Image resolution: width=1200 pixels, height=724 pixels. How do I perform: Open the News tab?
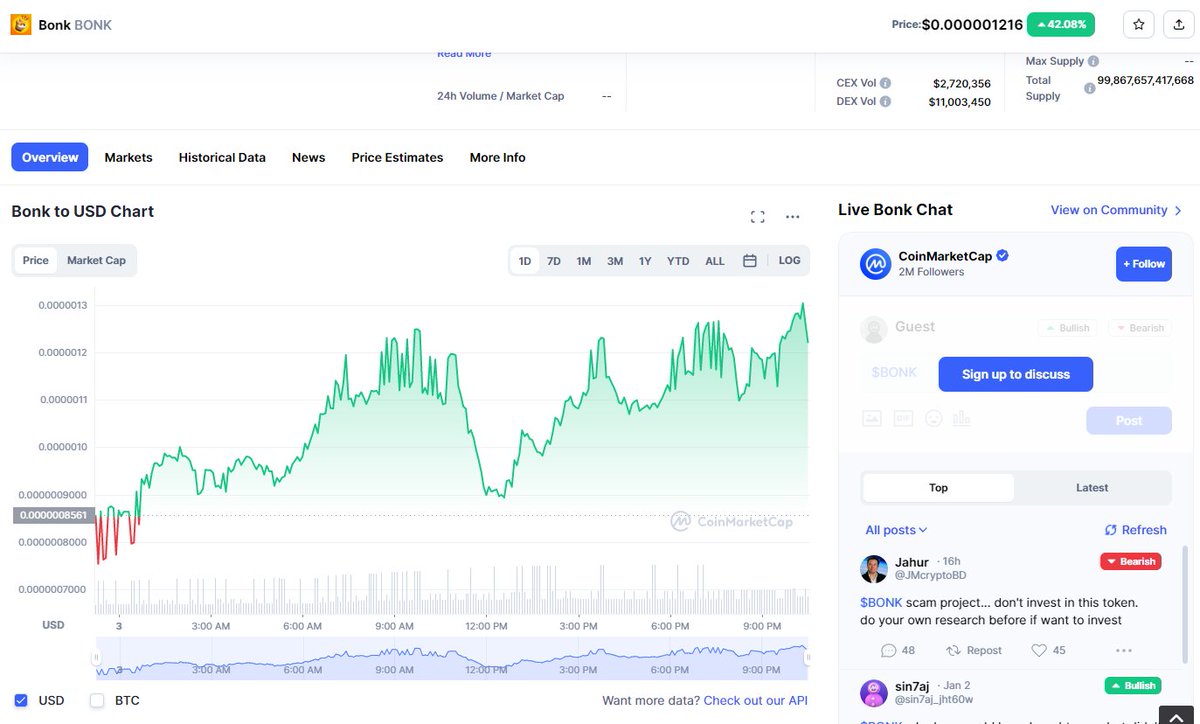(x=308, y=158)
